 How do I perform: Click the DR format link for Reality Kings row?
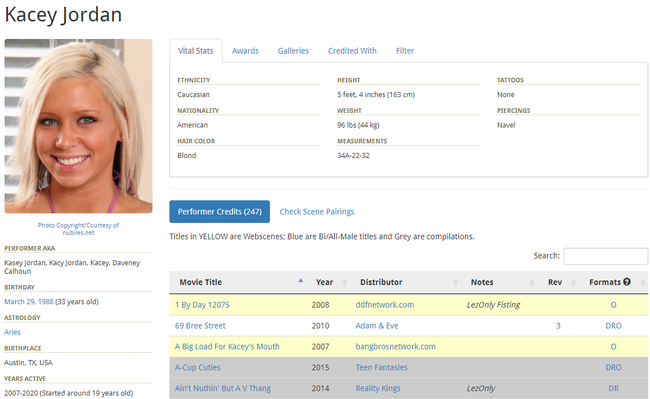click(614, 388)
